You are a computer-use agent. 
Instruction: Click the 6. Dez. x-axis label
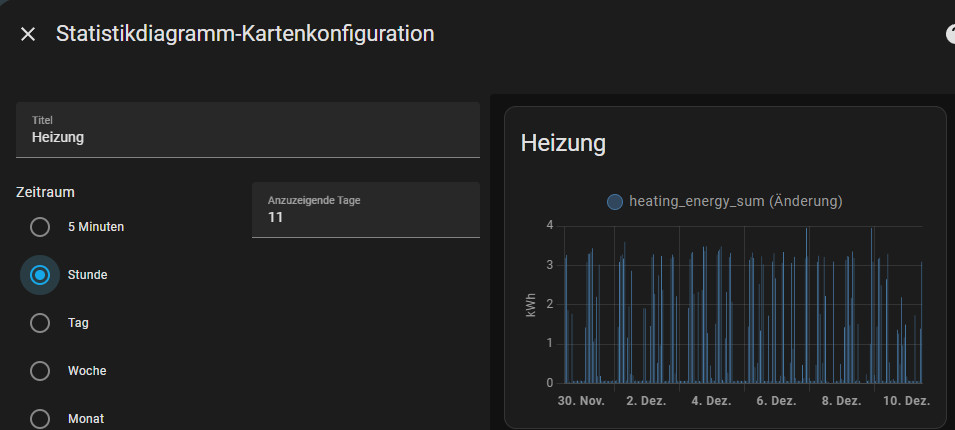(776, 400)
